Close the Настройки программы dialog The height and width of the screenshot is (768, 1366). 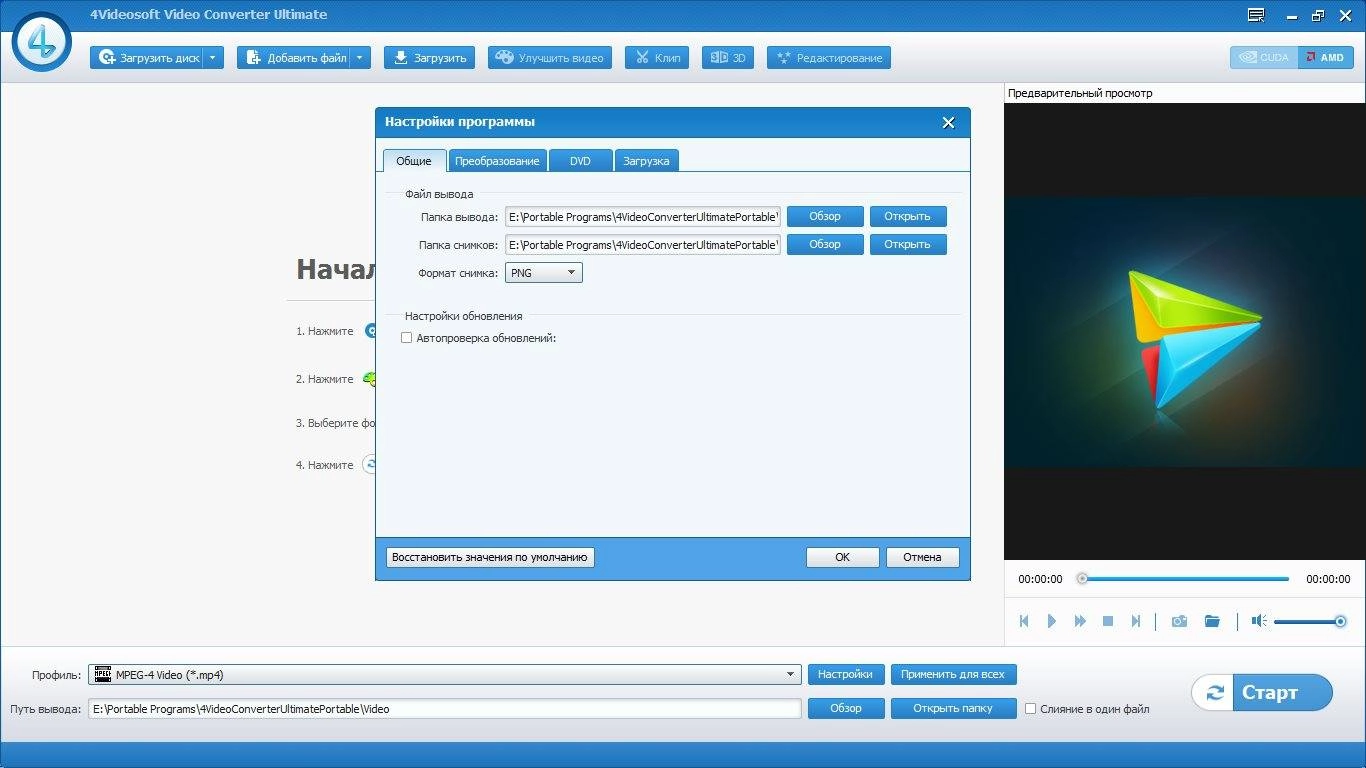pyautogui.click(x=949, y=122)
